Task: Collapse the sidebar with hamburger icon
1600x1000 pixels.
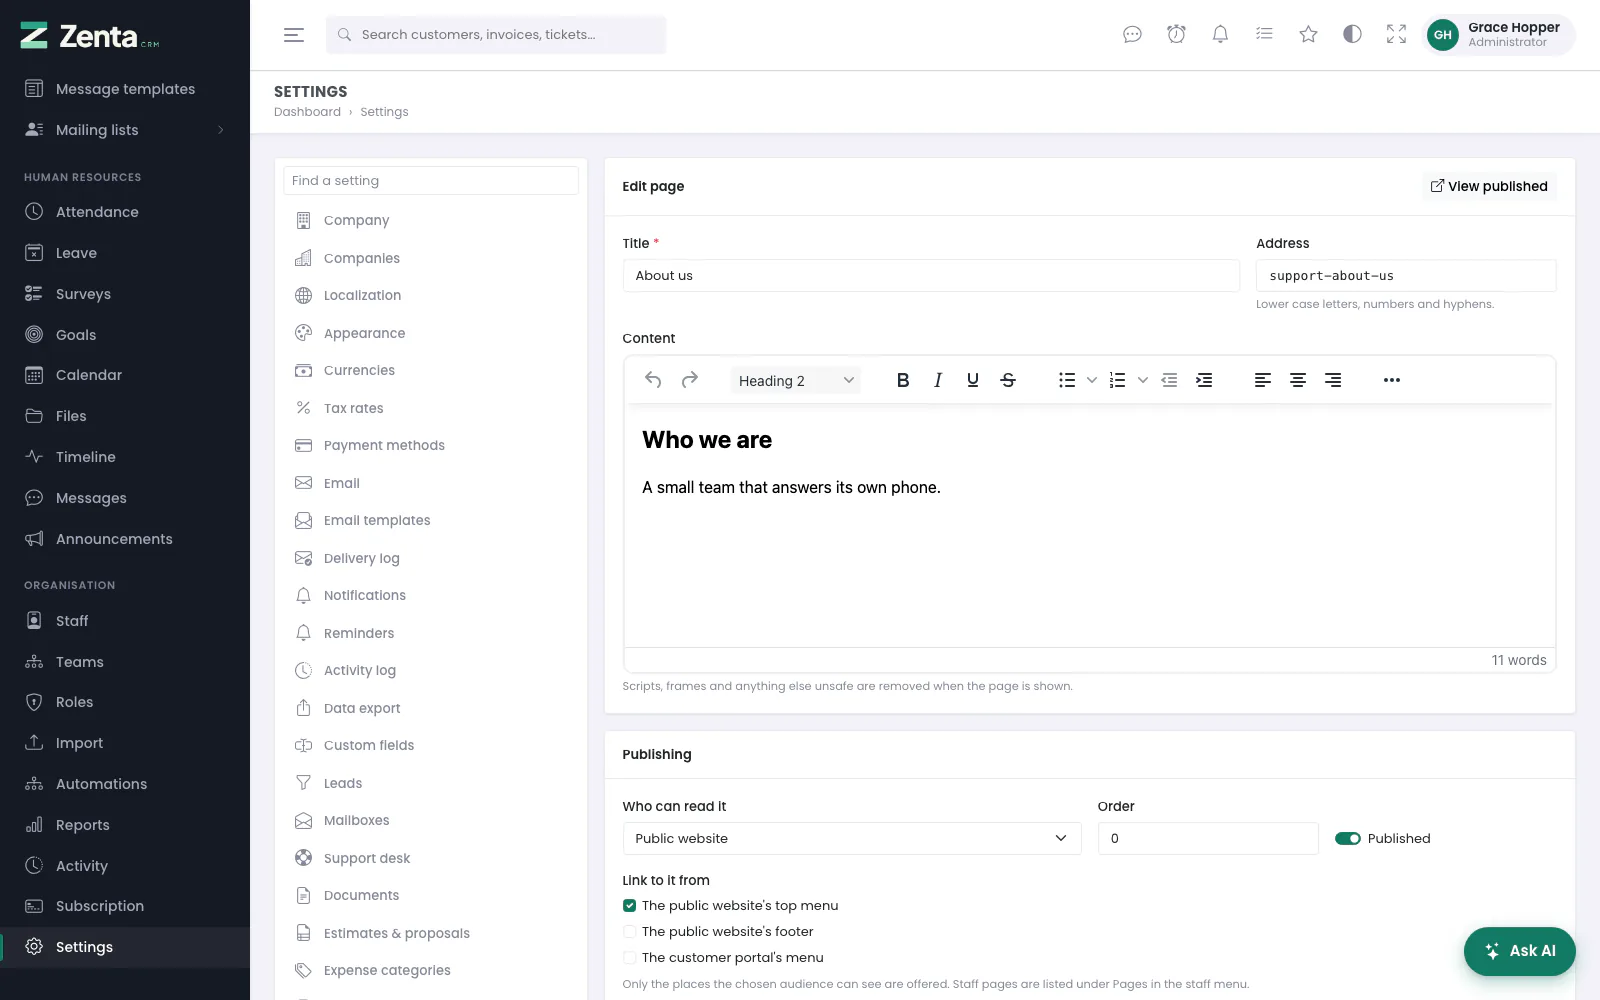Action: (294, 35)
